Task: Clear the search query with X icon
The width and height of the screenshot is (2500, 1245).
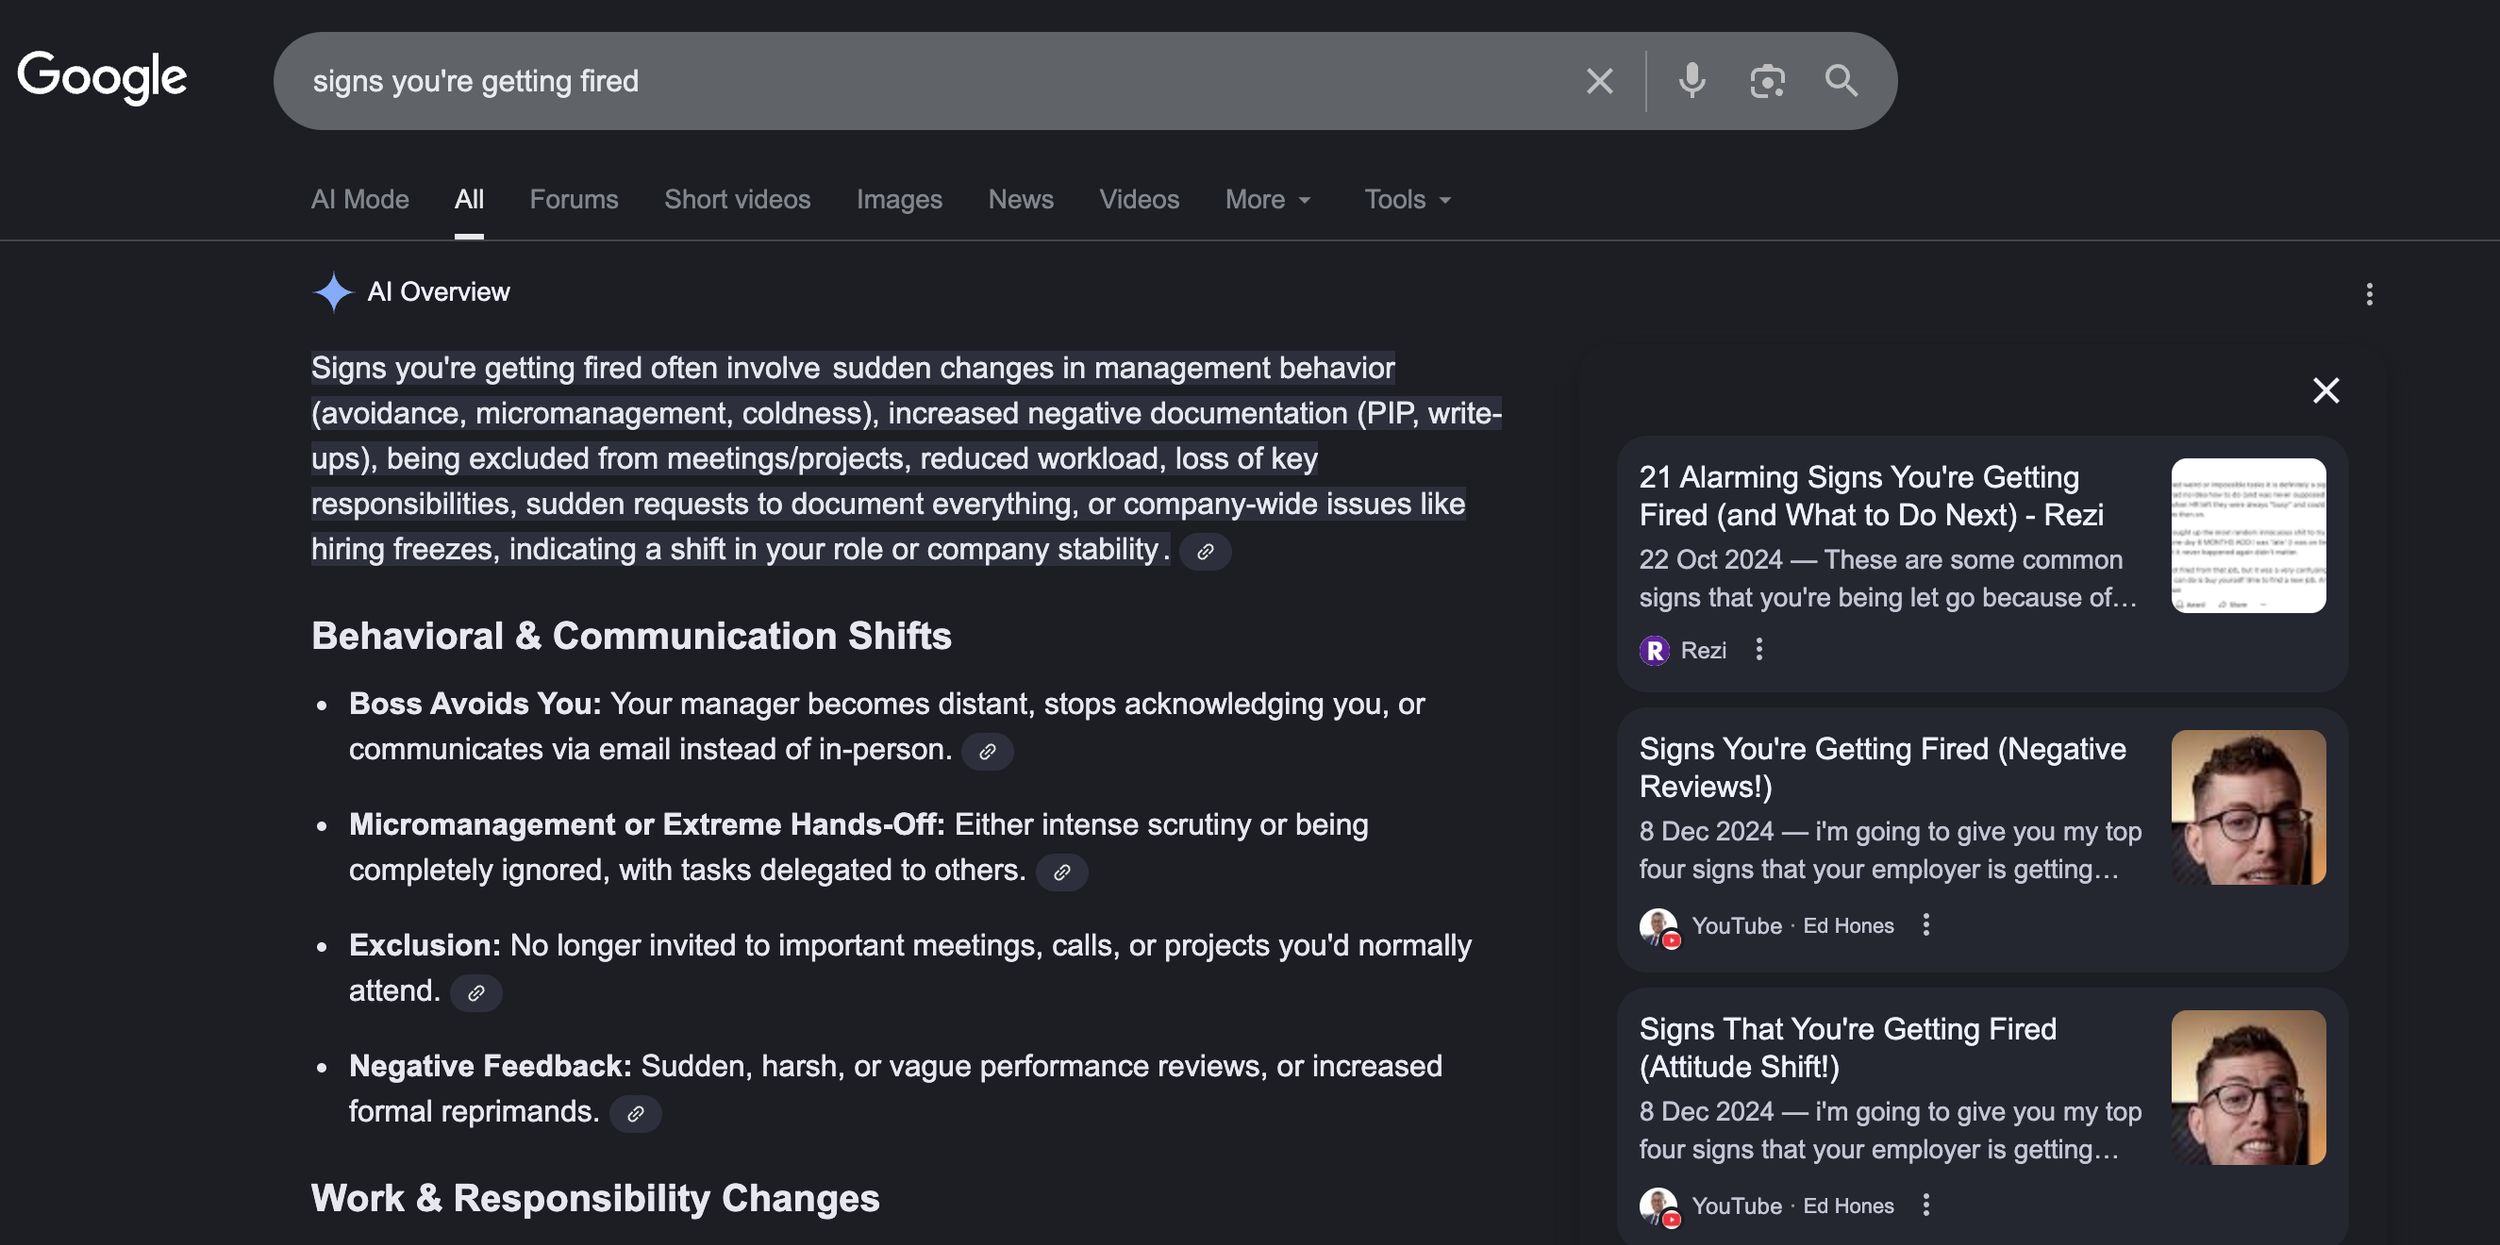Action: 1599,80
